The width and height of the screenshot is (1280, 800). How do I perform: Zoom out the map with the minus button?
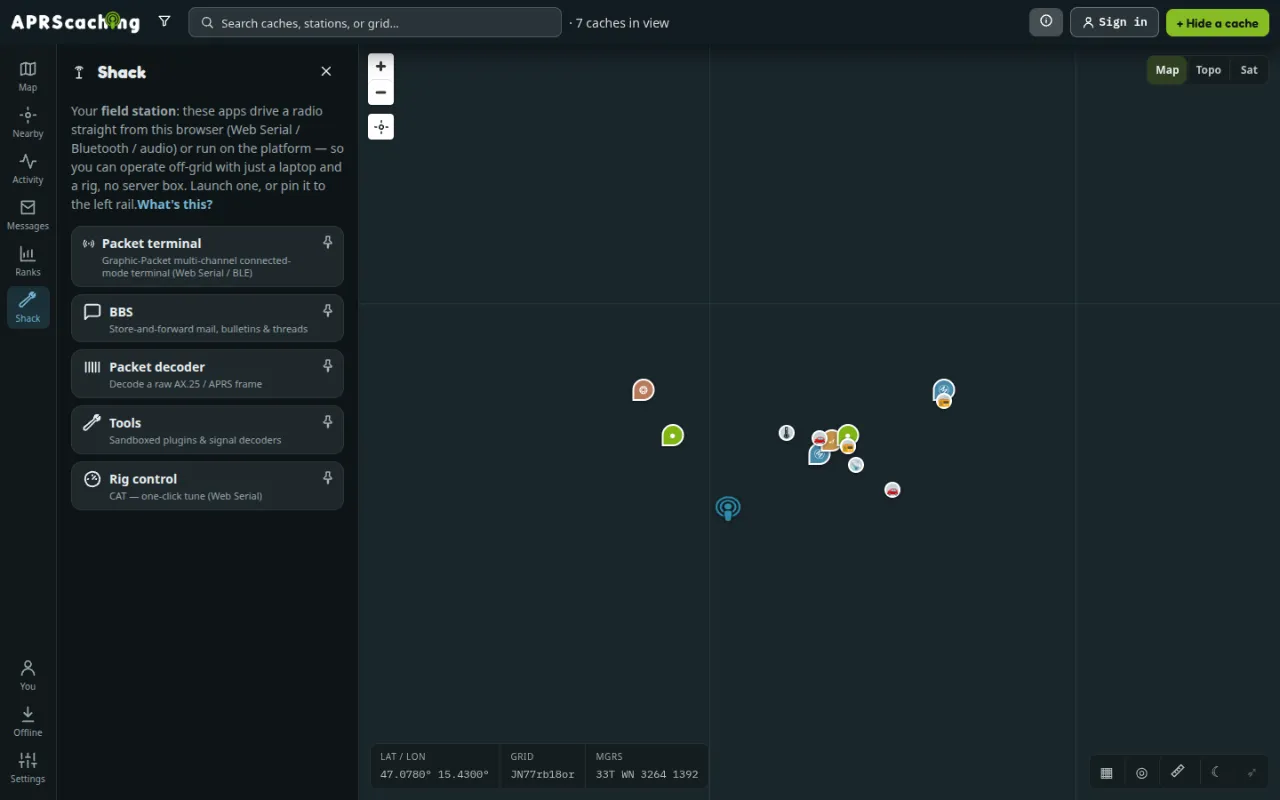[x=381, y=92]
